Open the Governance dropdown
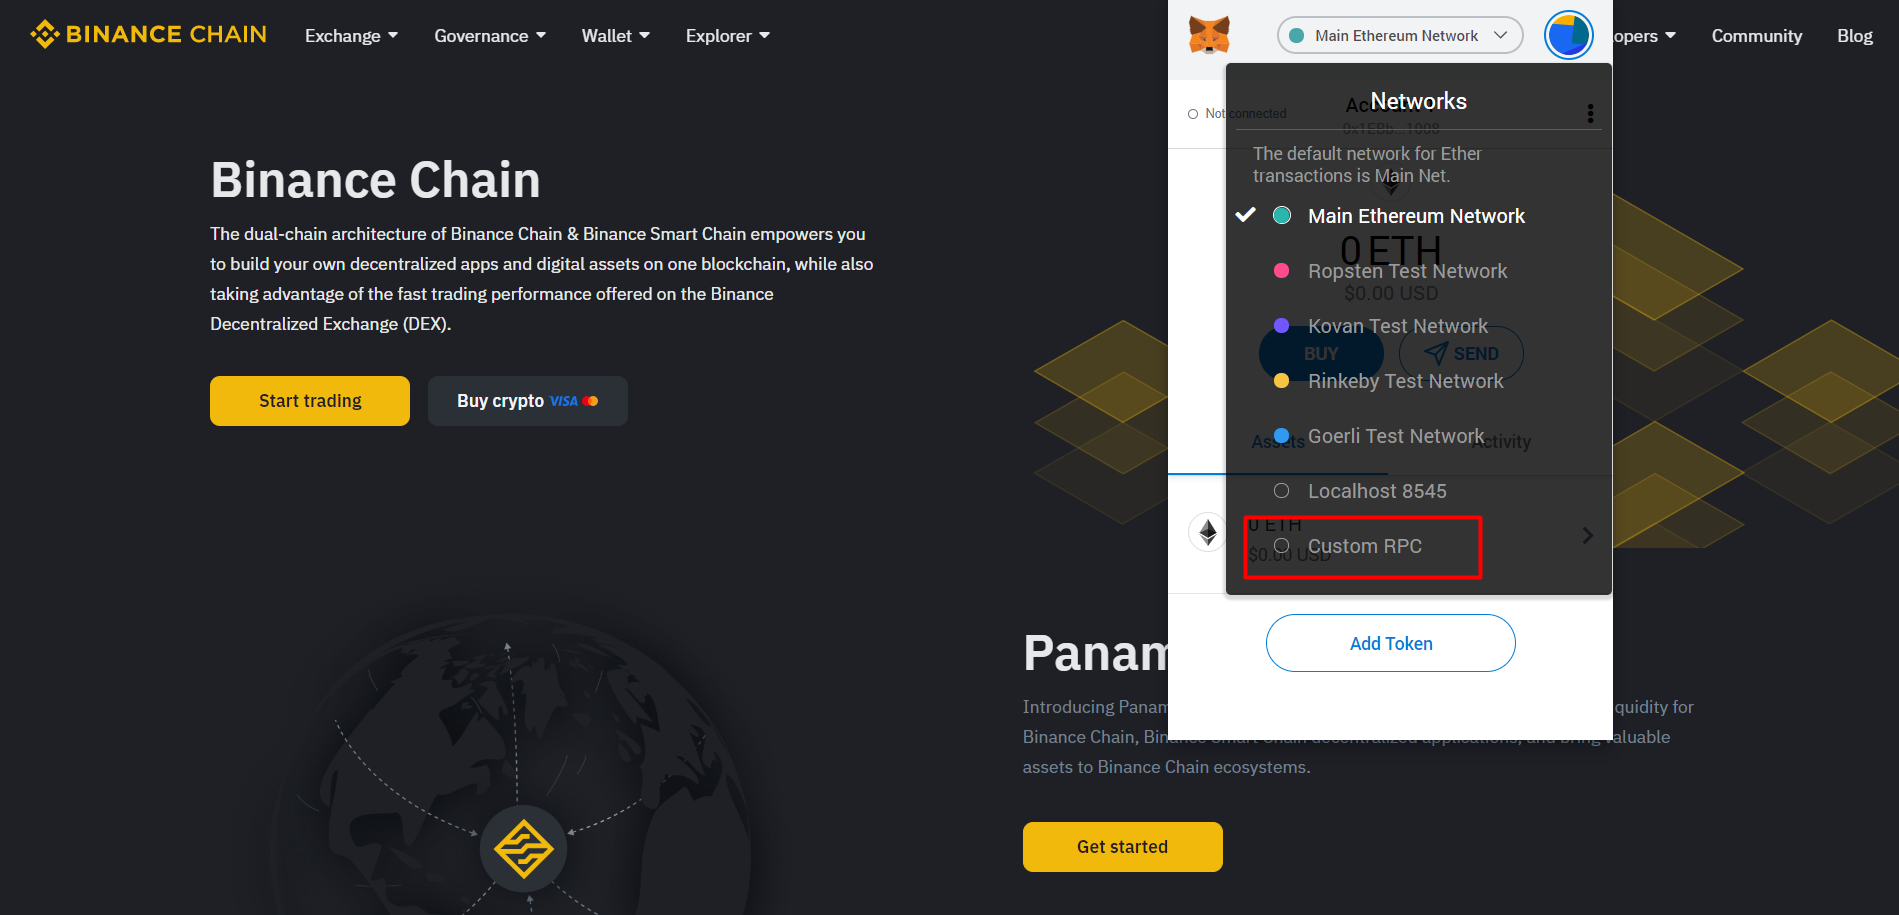Image resolution: width=1899 pixels, height=915 pixels. point(490,36)
